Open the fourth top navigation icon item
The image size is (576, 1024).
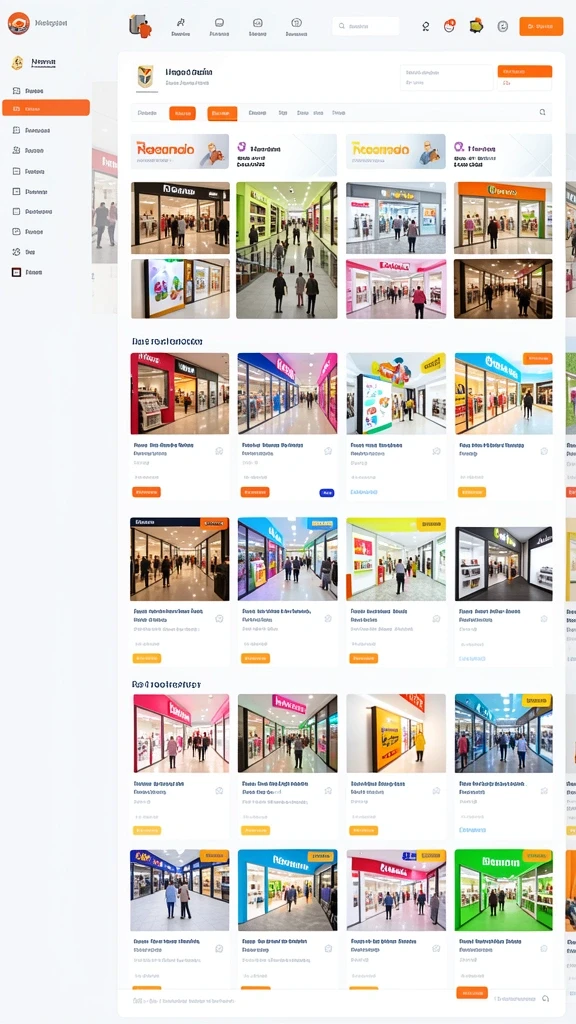[296, 26]
